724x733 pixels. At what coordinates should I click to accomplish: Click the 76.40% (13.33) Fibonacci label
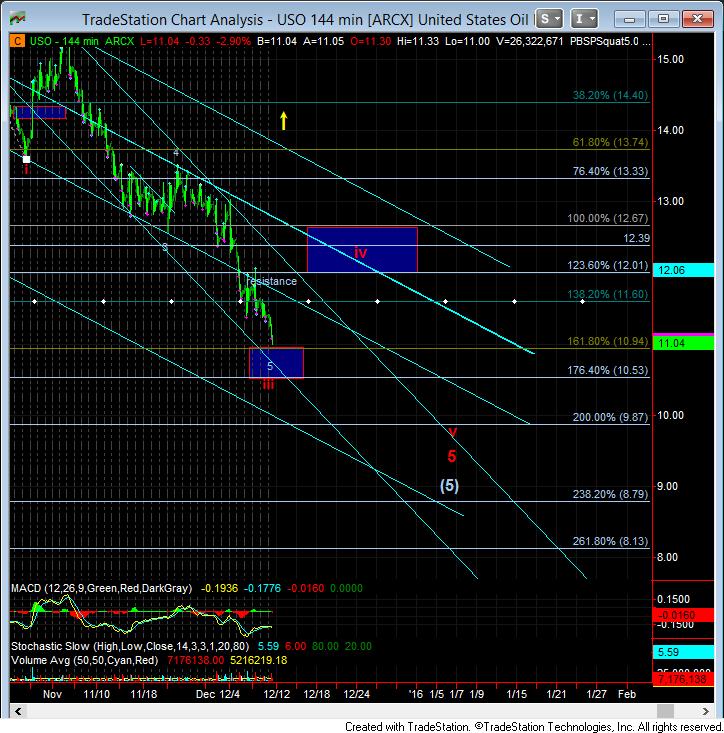610,171
